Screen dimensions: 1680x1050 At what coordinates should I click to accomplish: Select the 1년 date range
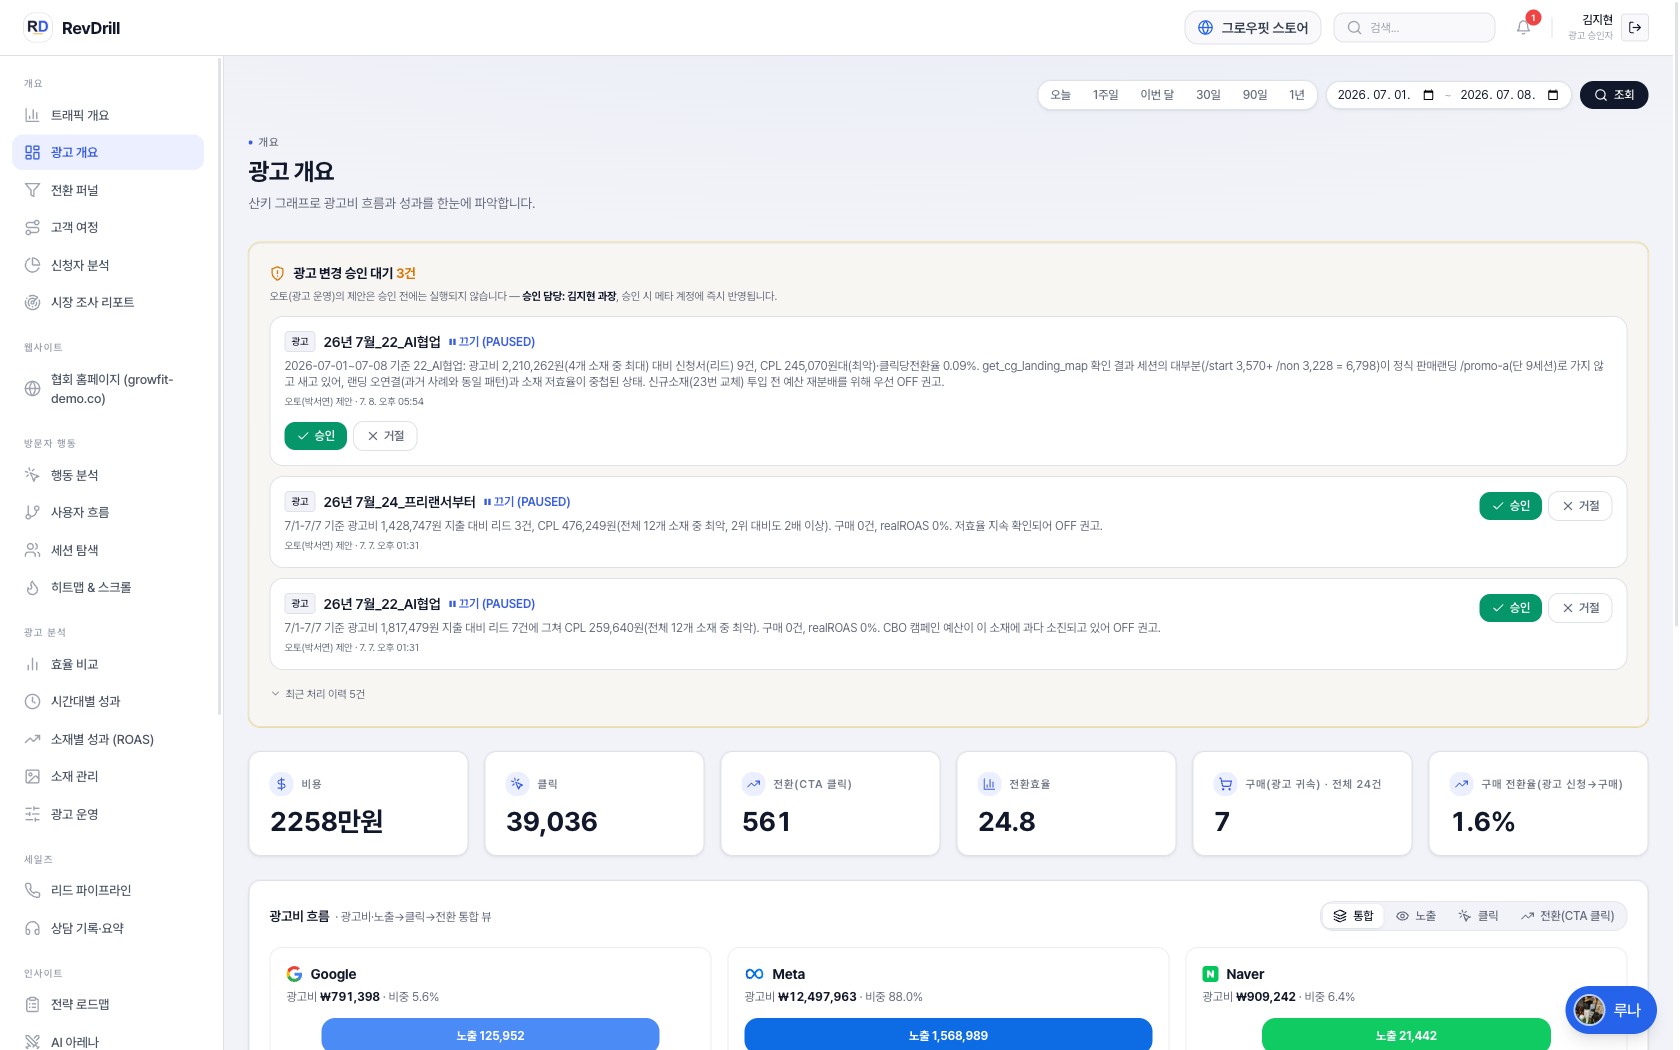point(1296,95)
